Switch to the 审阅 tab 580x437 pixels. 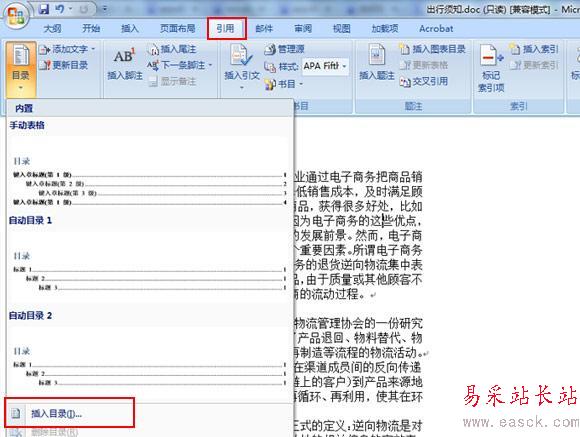coord(303,28)
